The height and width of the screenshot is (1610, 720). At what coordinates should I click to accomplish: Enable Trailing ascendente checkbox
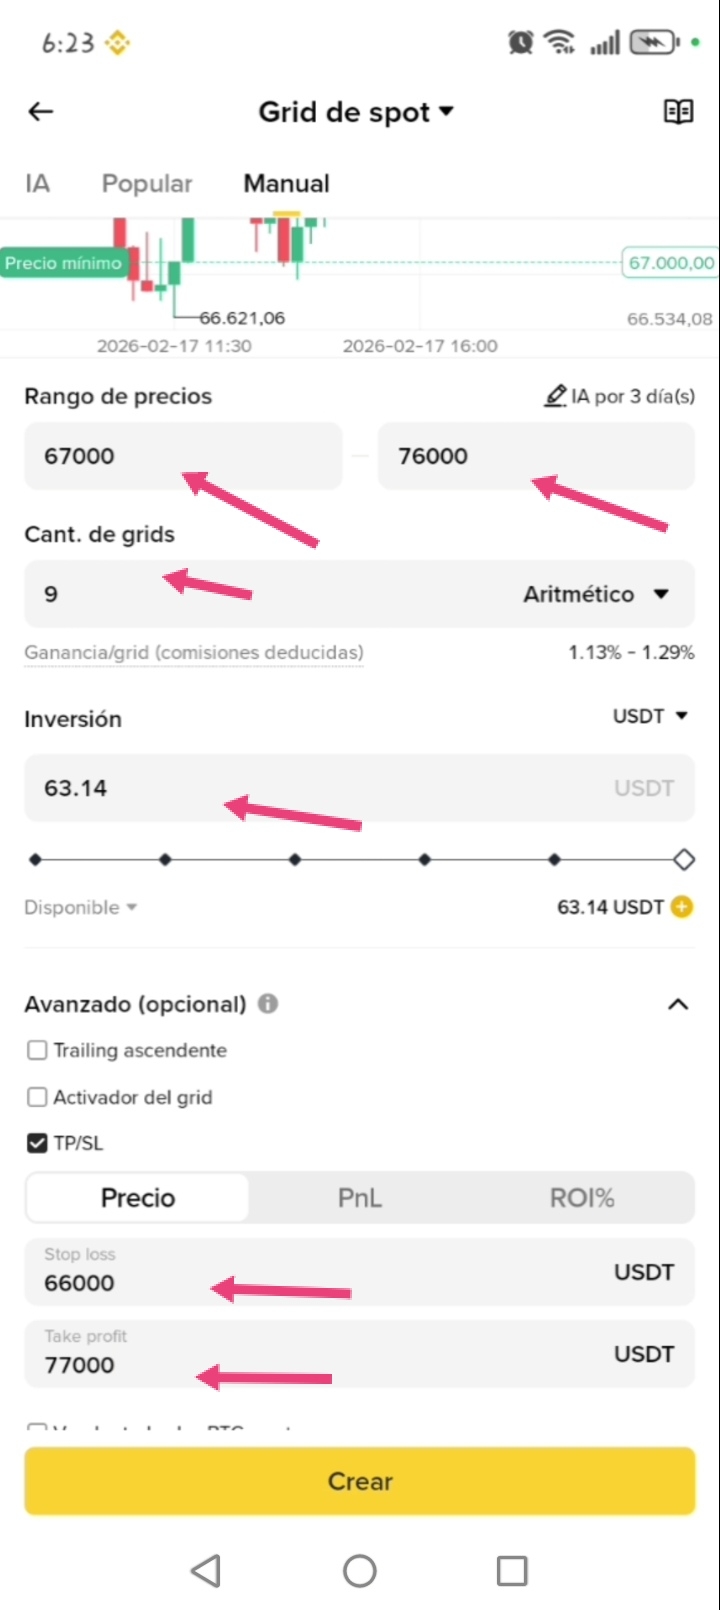pyautogui.click(x=37, y=1050)
